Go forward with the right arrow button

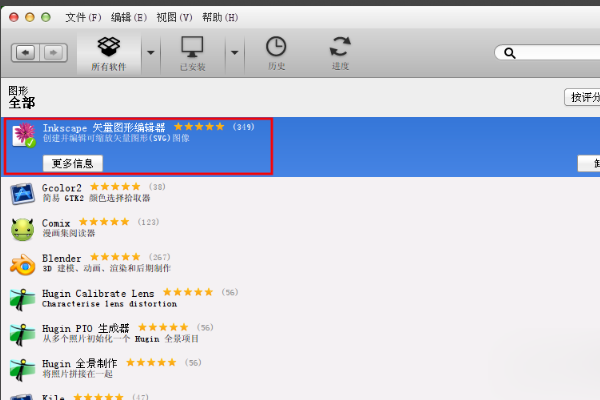pyautogui.click(x=53, y=52)
